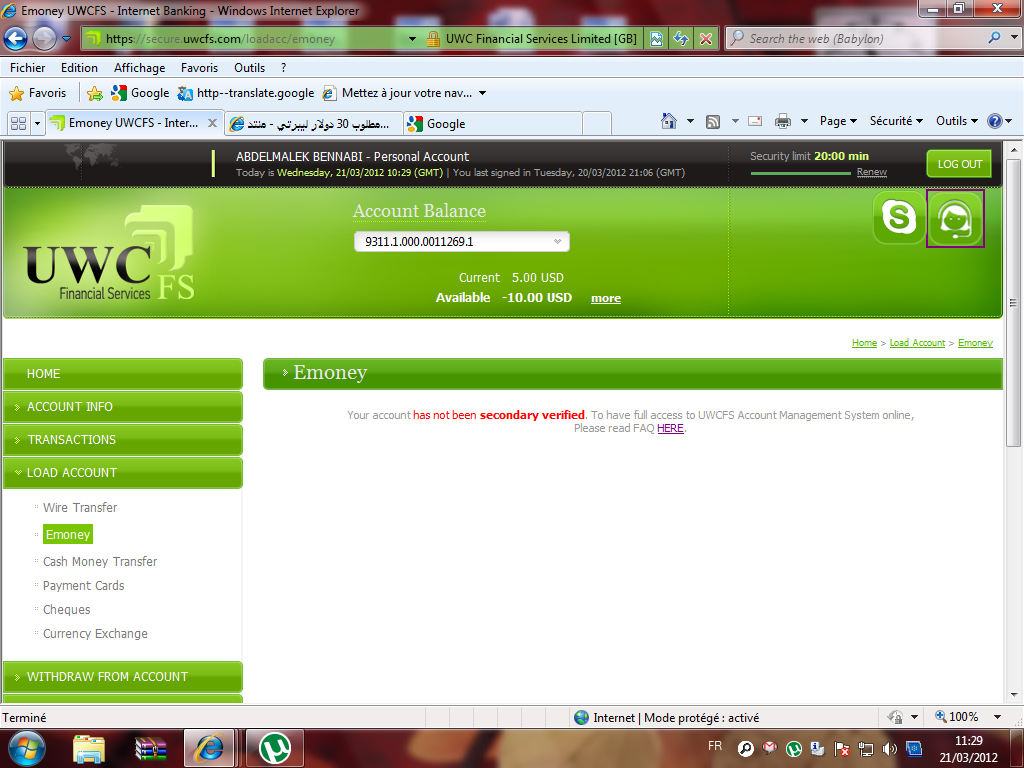1024x768 pixels.
Task: Open the Favoris star button
Action: pos(38,93)
